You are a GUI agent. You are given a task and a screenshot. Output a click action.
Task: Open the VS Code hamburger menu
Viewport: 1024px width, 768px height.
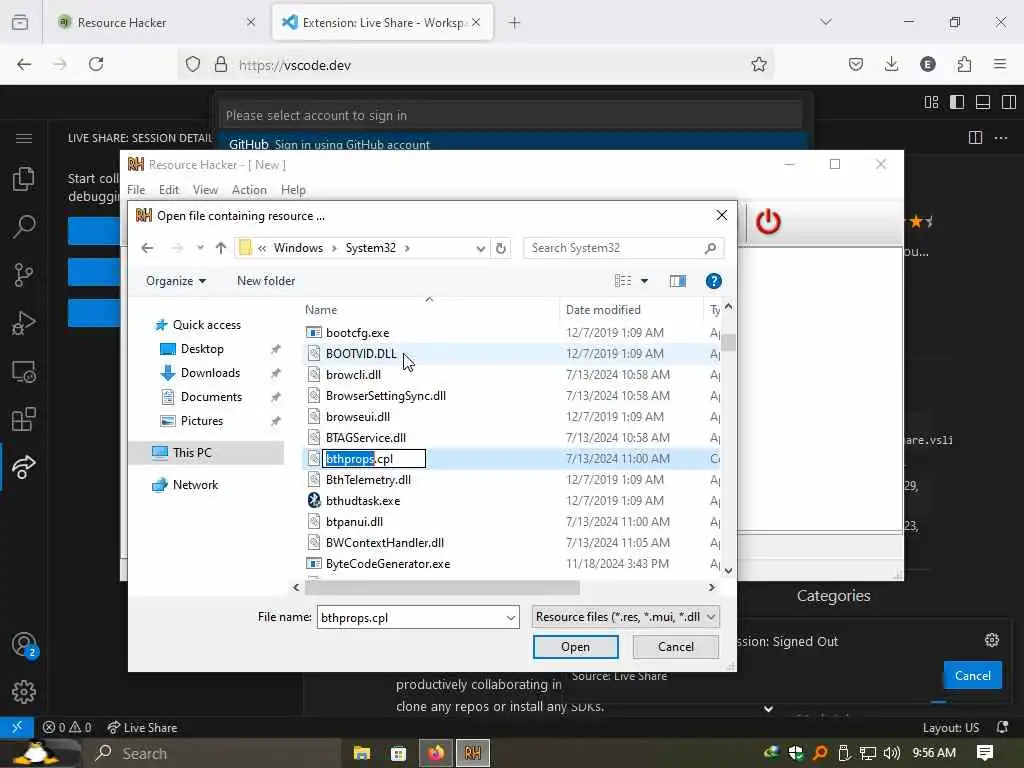24,138
